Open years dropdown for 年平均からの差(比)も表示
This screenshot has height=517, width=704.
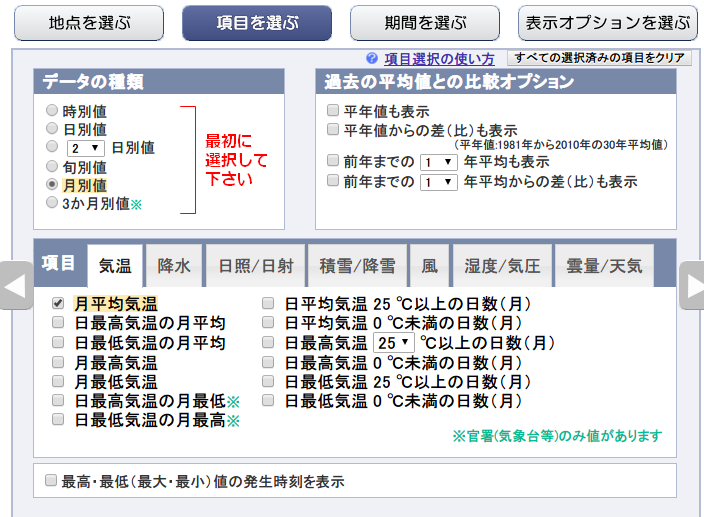439,182
